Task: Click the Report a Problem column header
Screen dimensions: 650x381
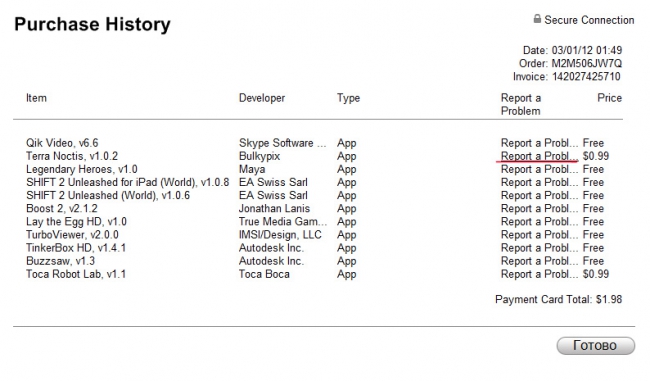Action: (x=521, y=104)
